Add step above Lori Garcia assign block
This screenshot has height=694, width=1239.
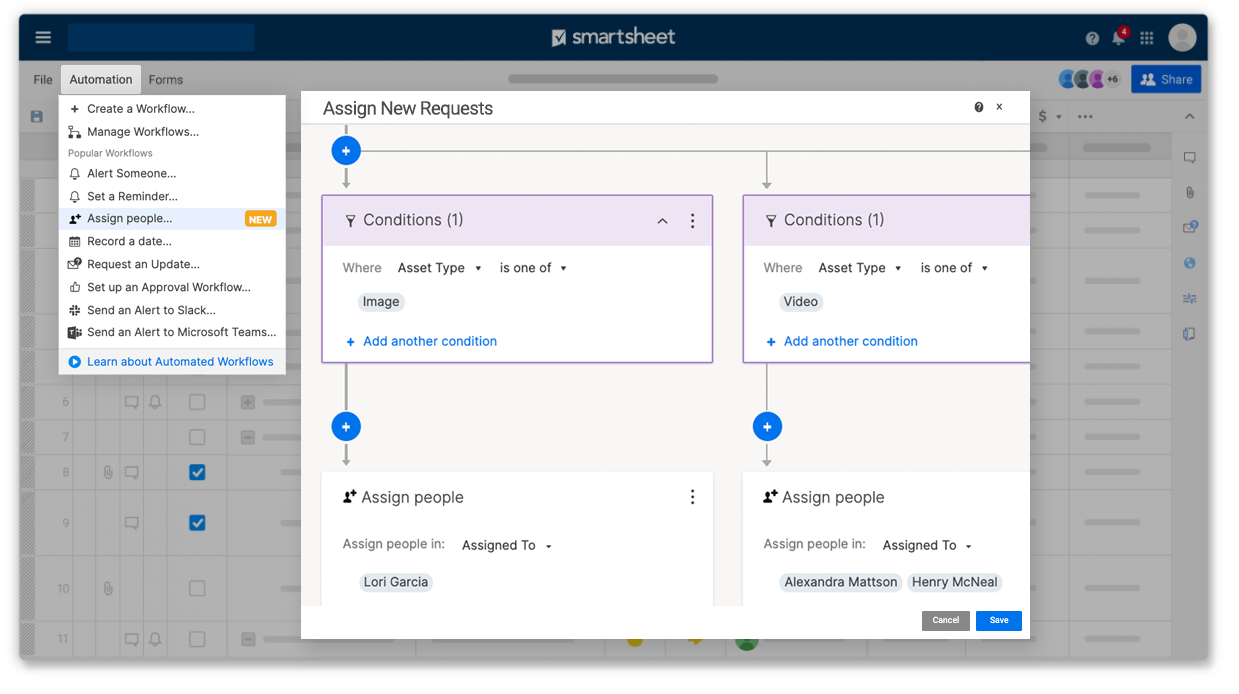346,427
